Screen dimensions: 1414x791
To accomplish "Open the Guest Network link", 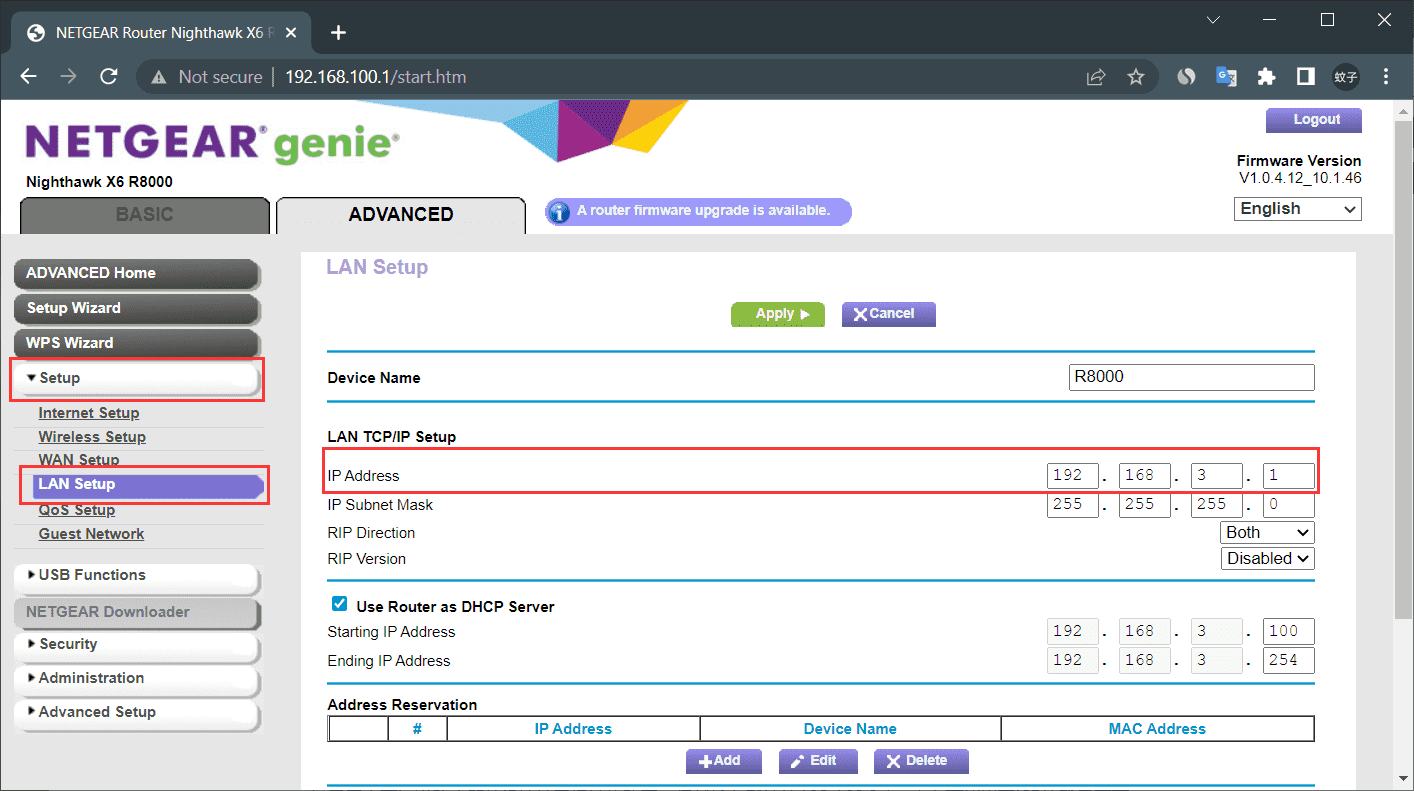I will pyautogui.click(x=91, y=534).
